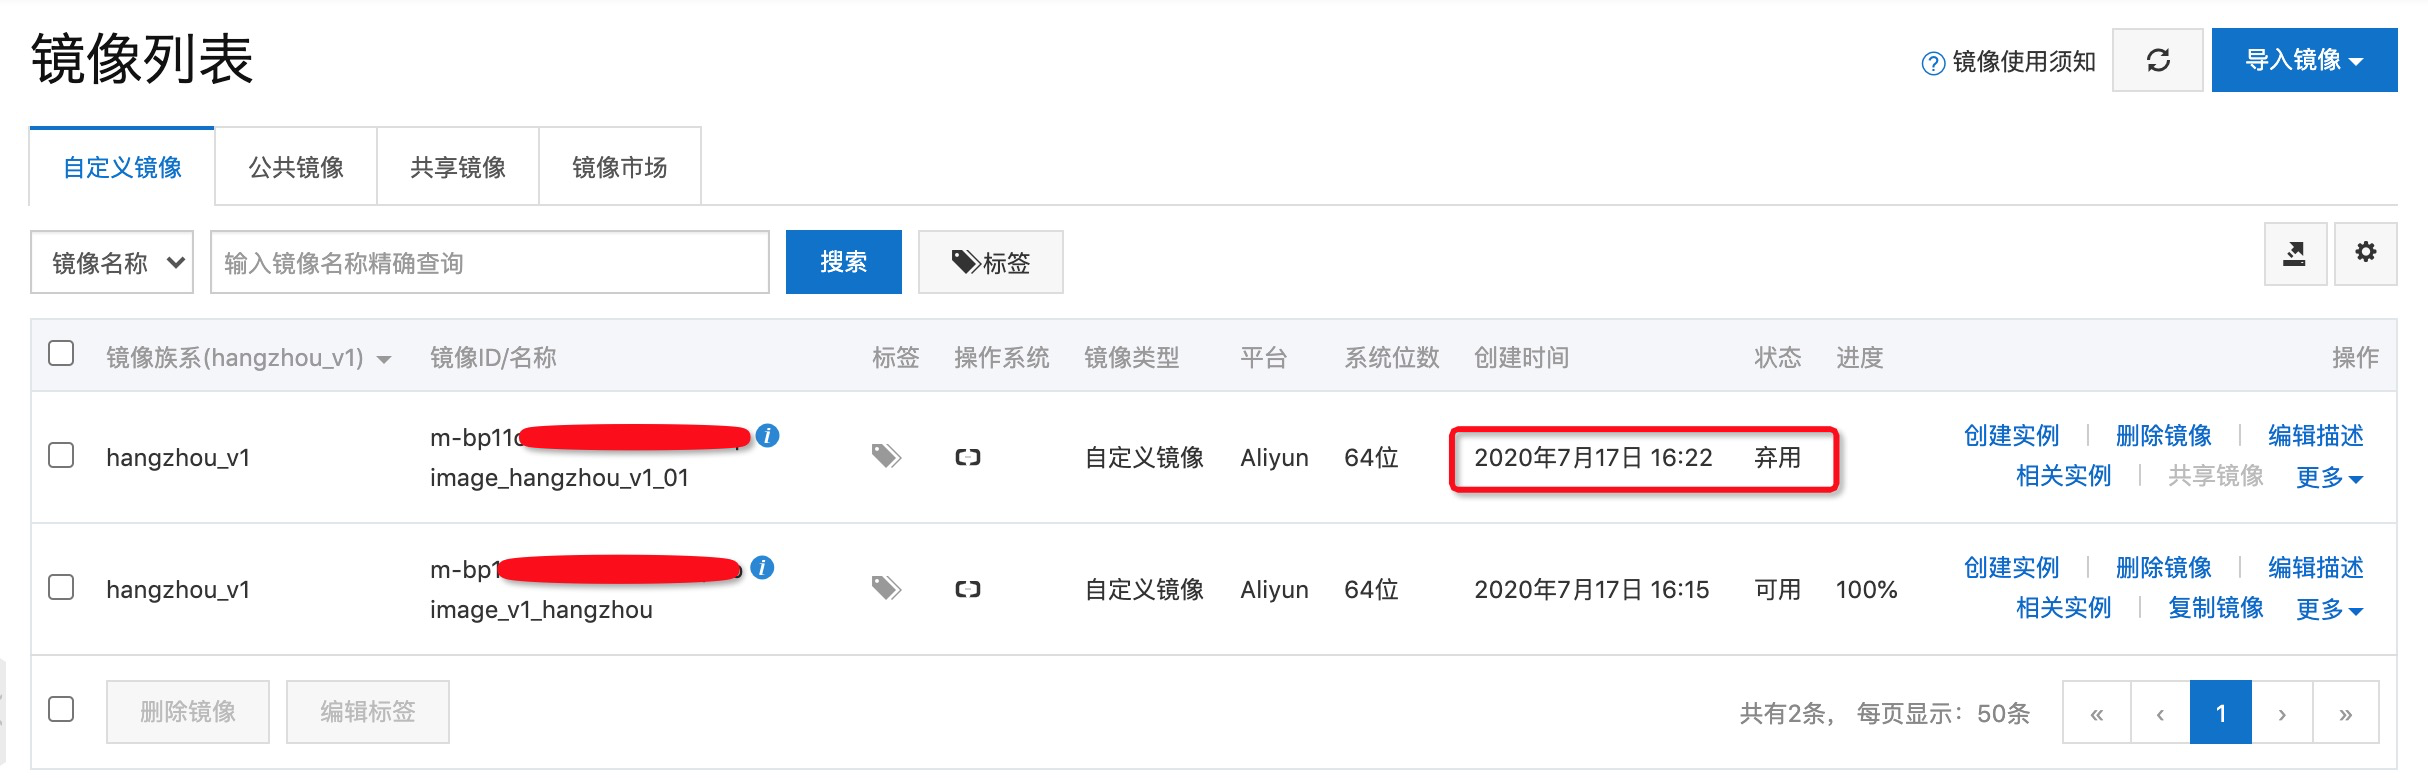The image size is (2428, 778).
Task: Click the tag icon for image_hangzhou_v1_01
Action: 886,457
